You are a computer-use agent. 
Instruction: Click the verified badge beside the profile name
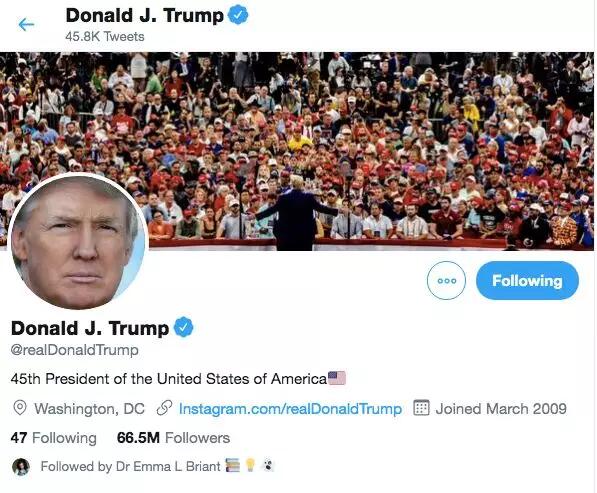click(x=184, y=327)
